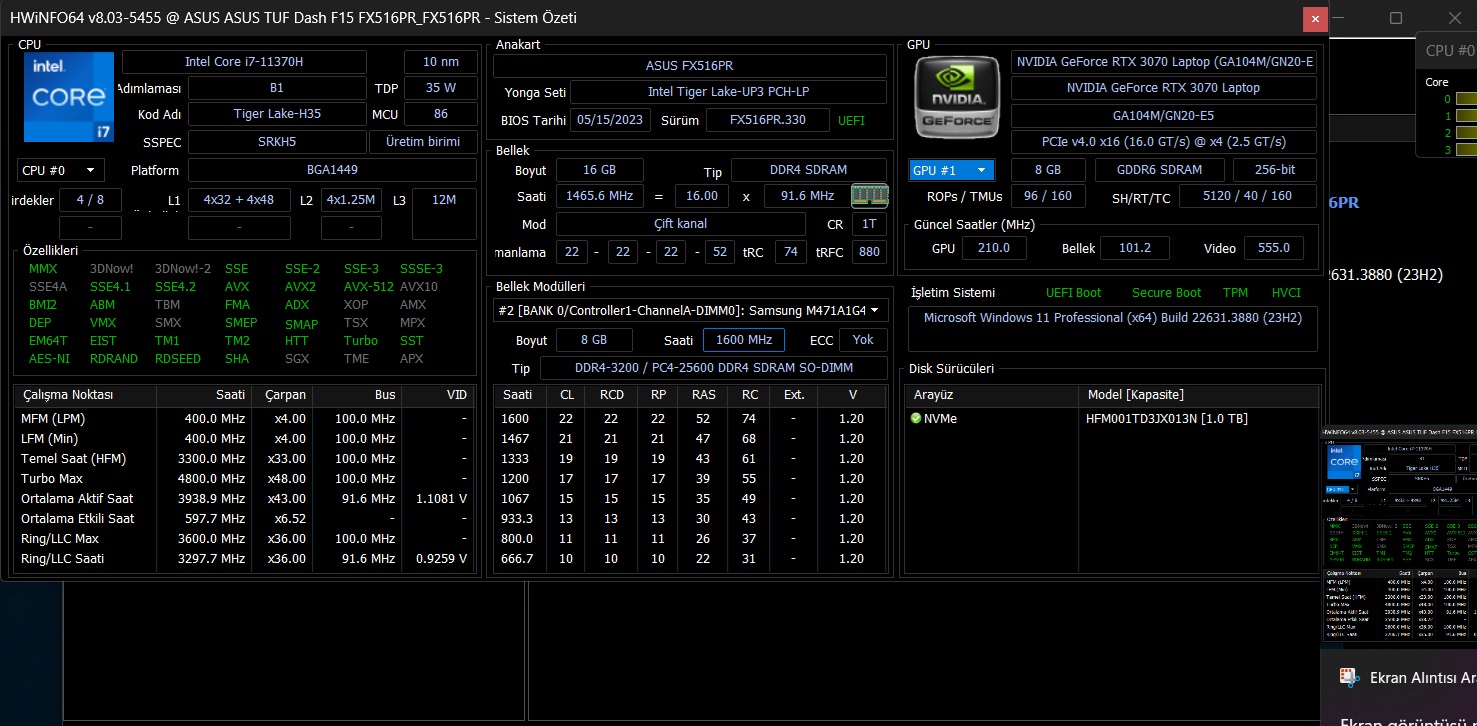
Task: Select the Intel Core i7-11370H name field
Action: click(x=244, y=62)
